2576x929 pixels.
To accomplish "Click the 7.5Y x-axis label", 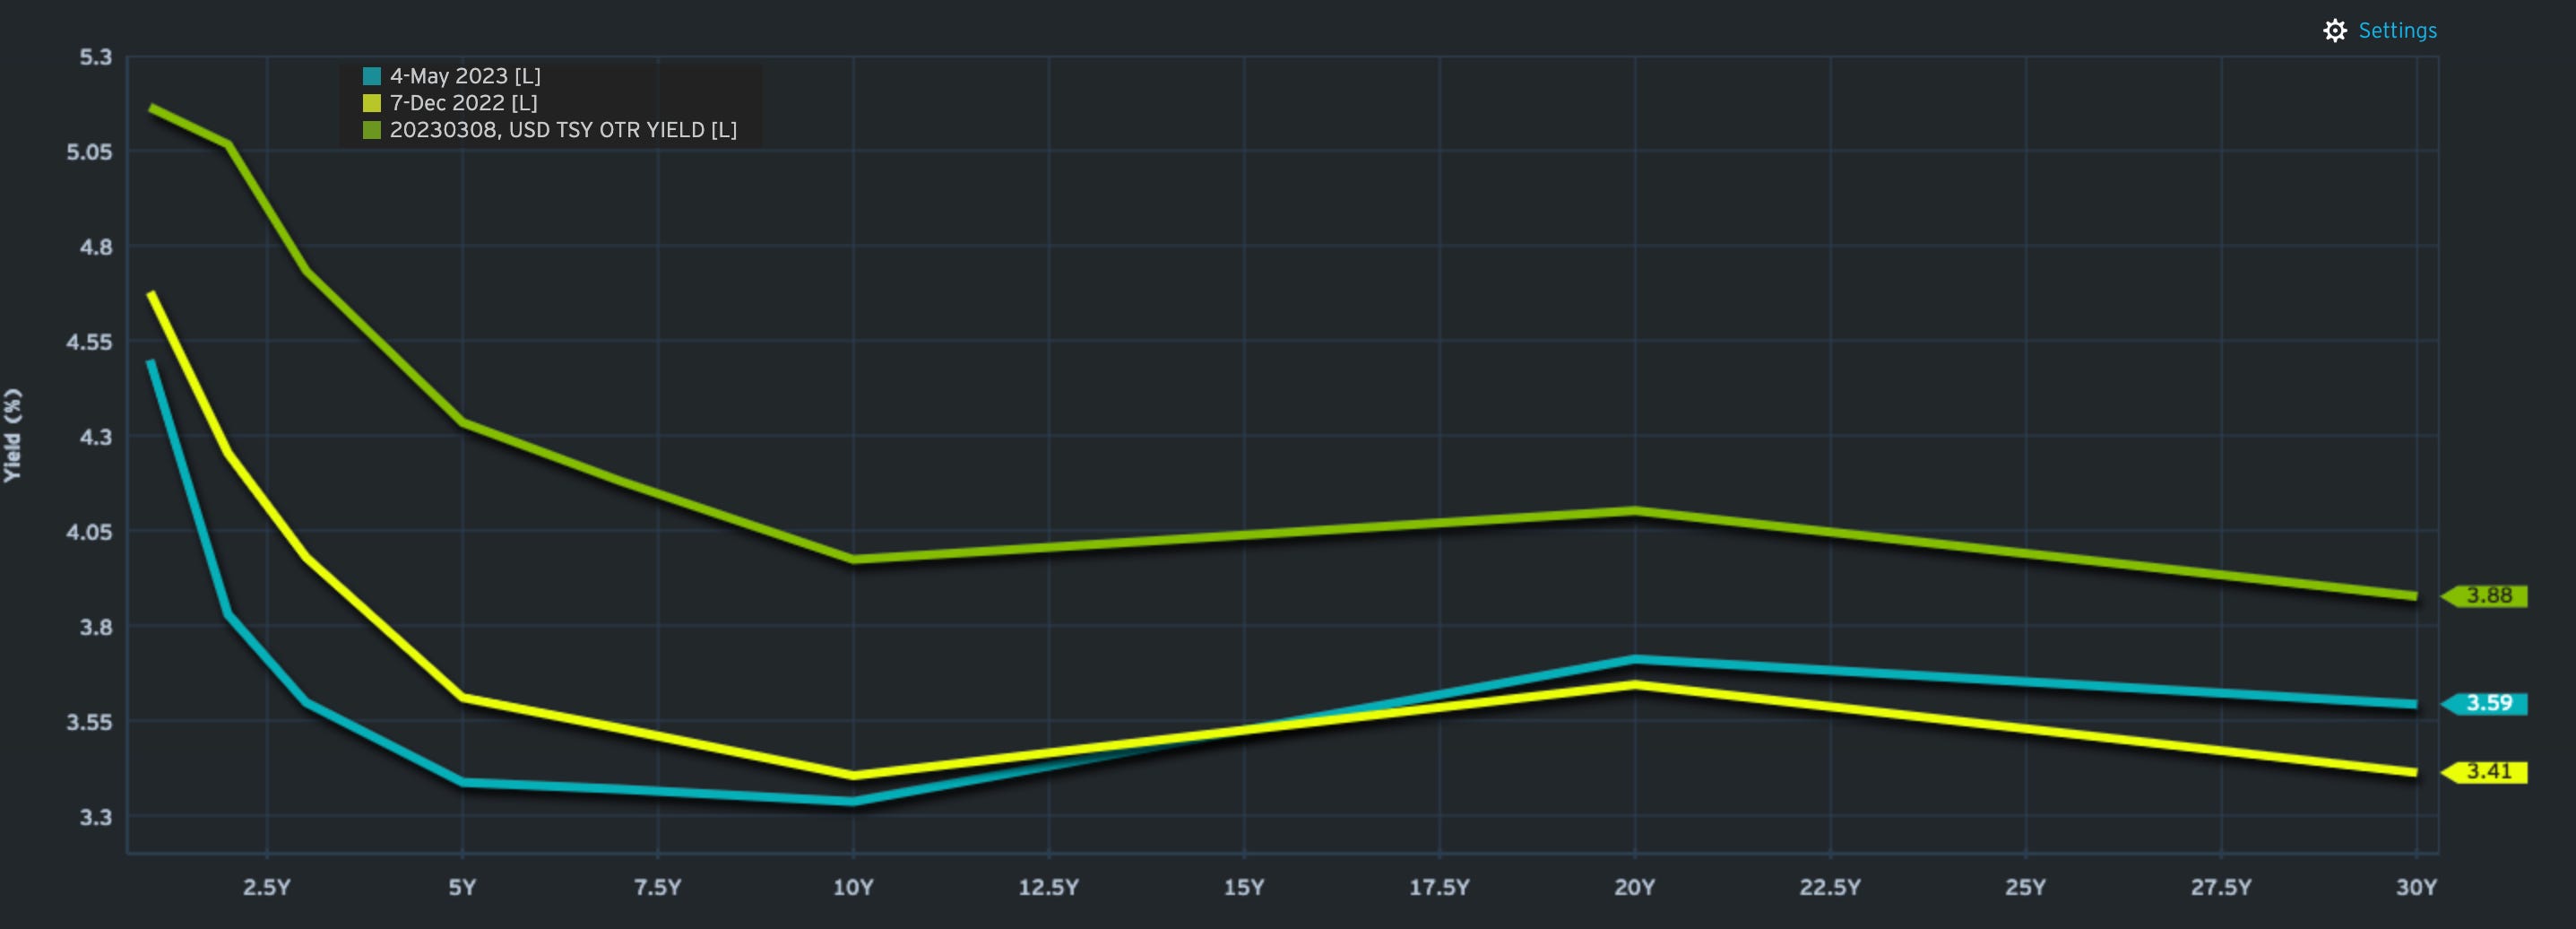I will (x=658, y=887).
